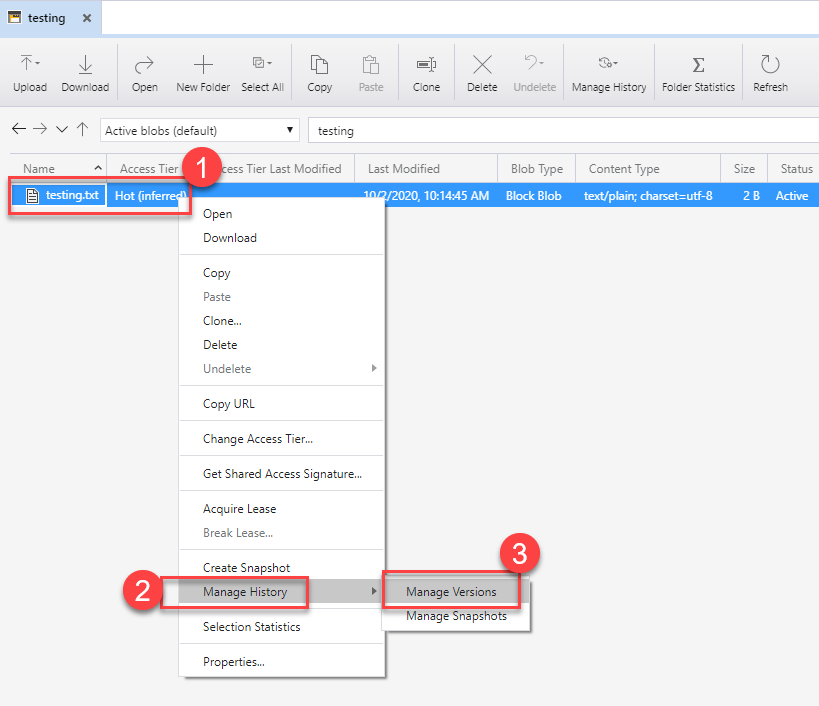Click the navigate up arrow
This screenshot has width=819, height=706.
click(x=82, y=130)
